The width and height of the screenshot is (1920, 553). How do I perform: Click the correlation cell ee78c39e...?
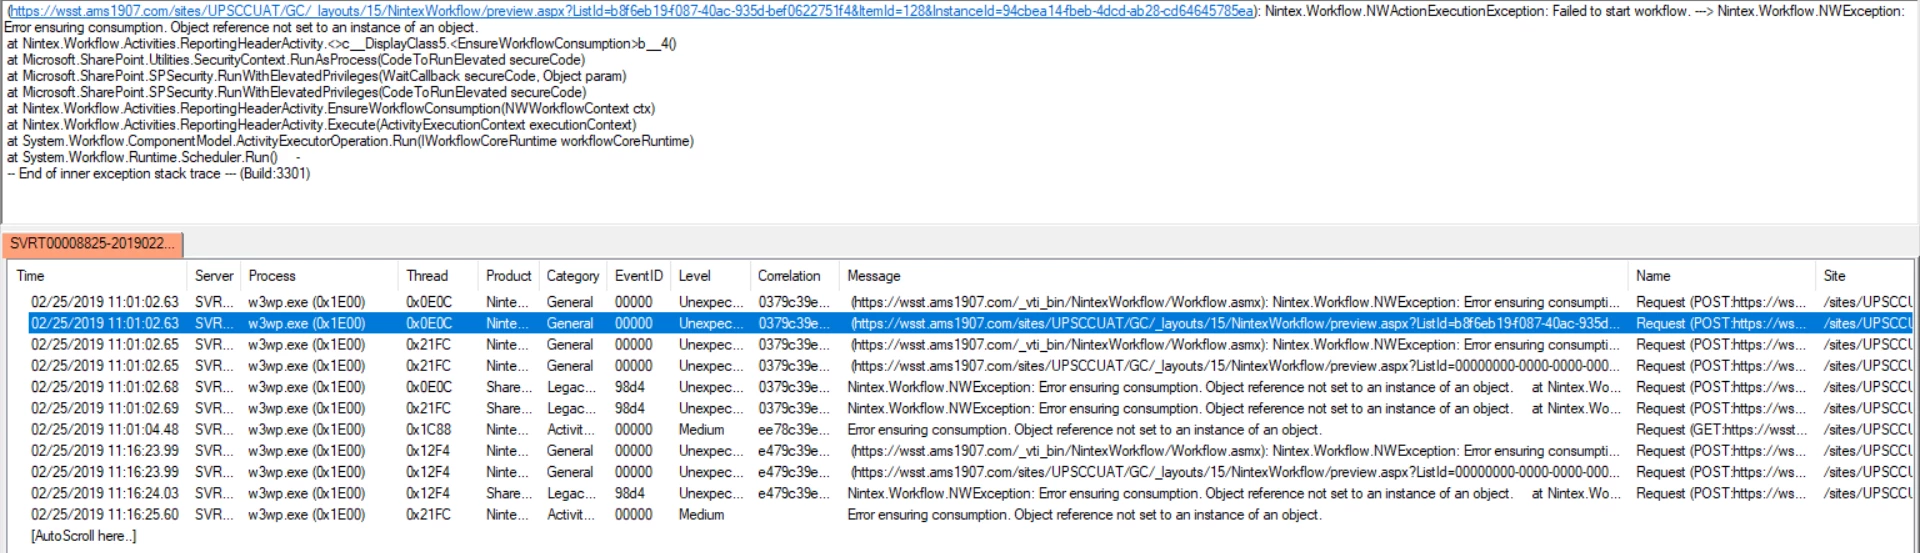pyautogui.click(x=794, y=430)
